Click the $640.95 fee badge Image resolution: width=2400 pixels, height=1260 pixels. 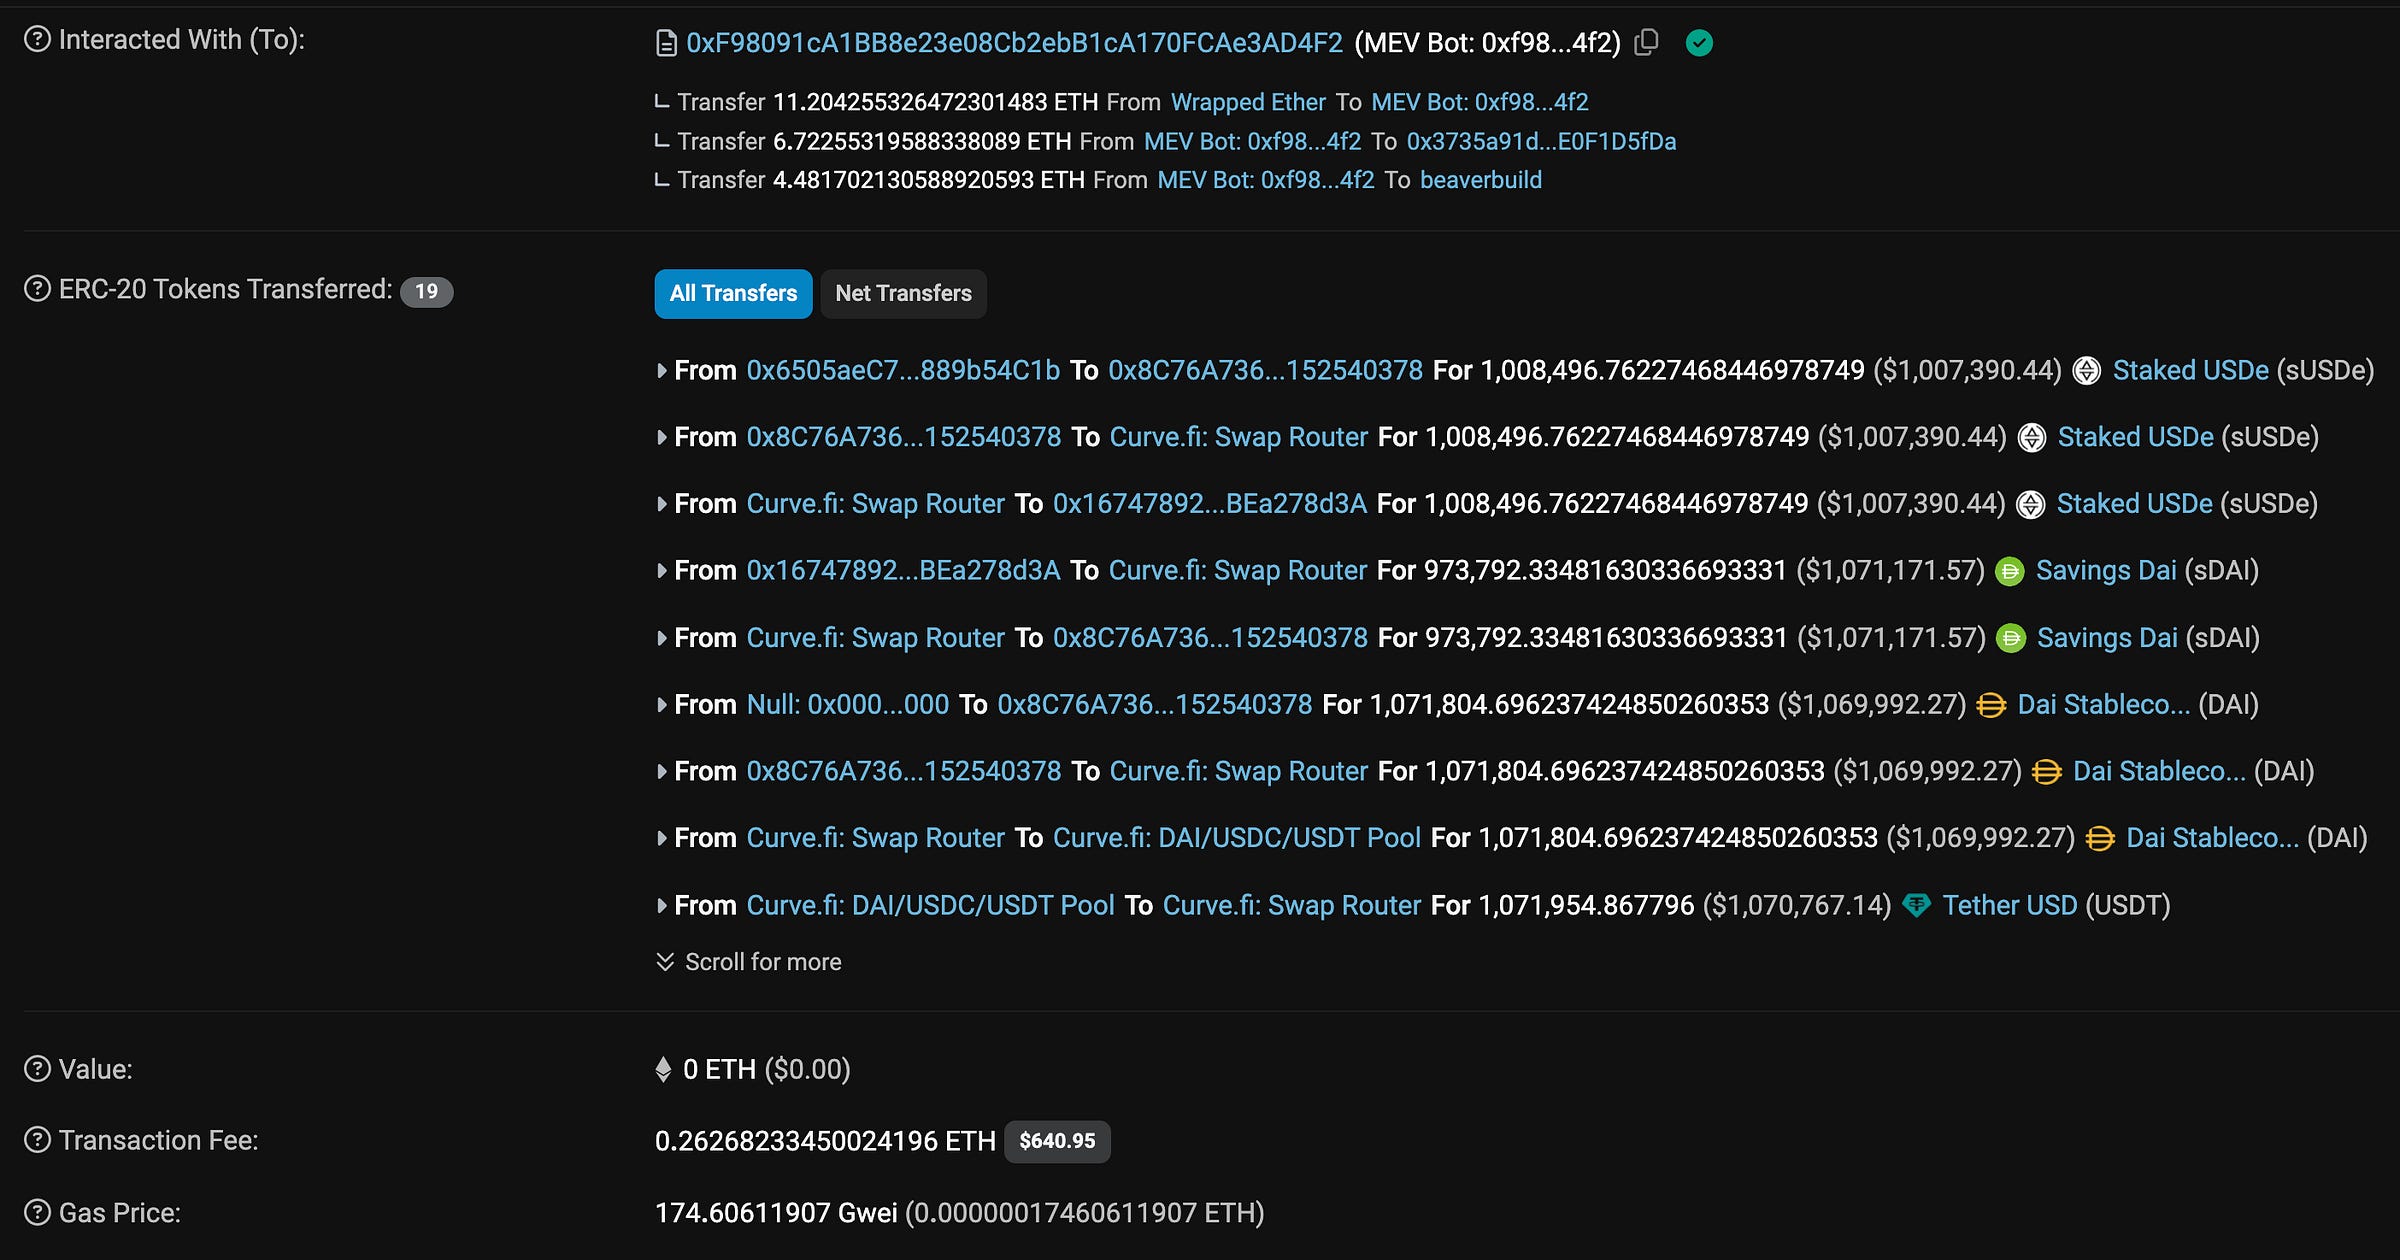[x=1057, y=1141]
